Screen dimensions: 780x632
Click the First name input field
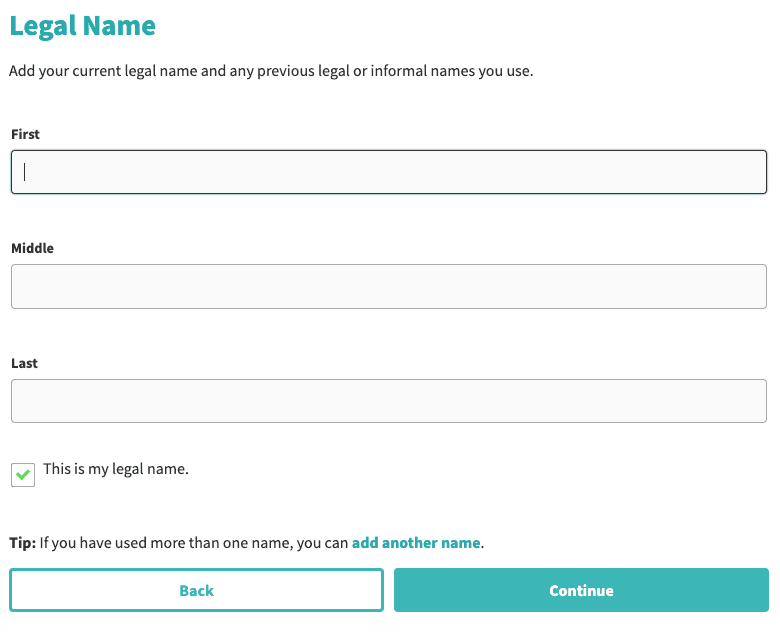point(388,172)
